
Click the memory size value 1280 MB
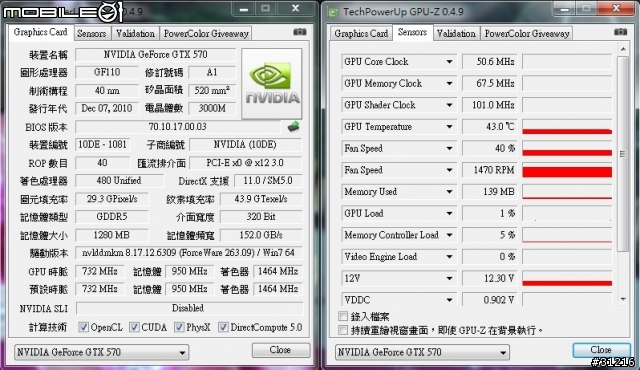point(111,235)
